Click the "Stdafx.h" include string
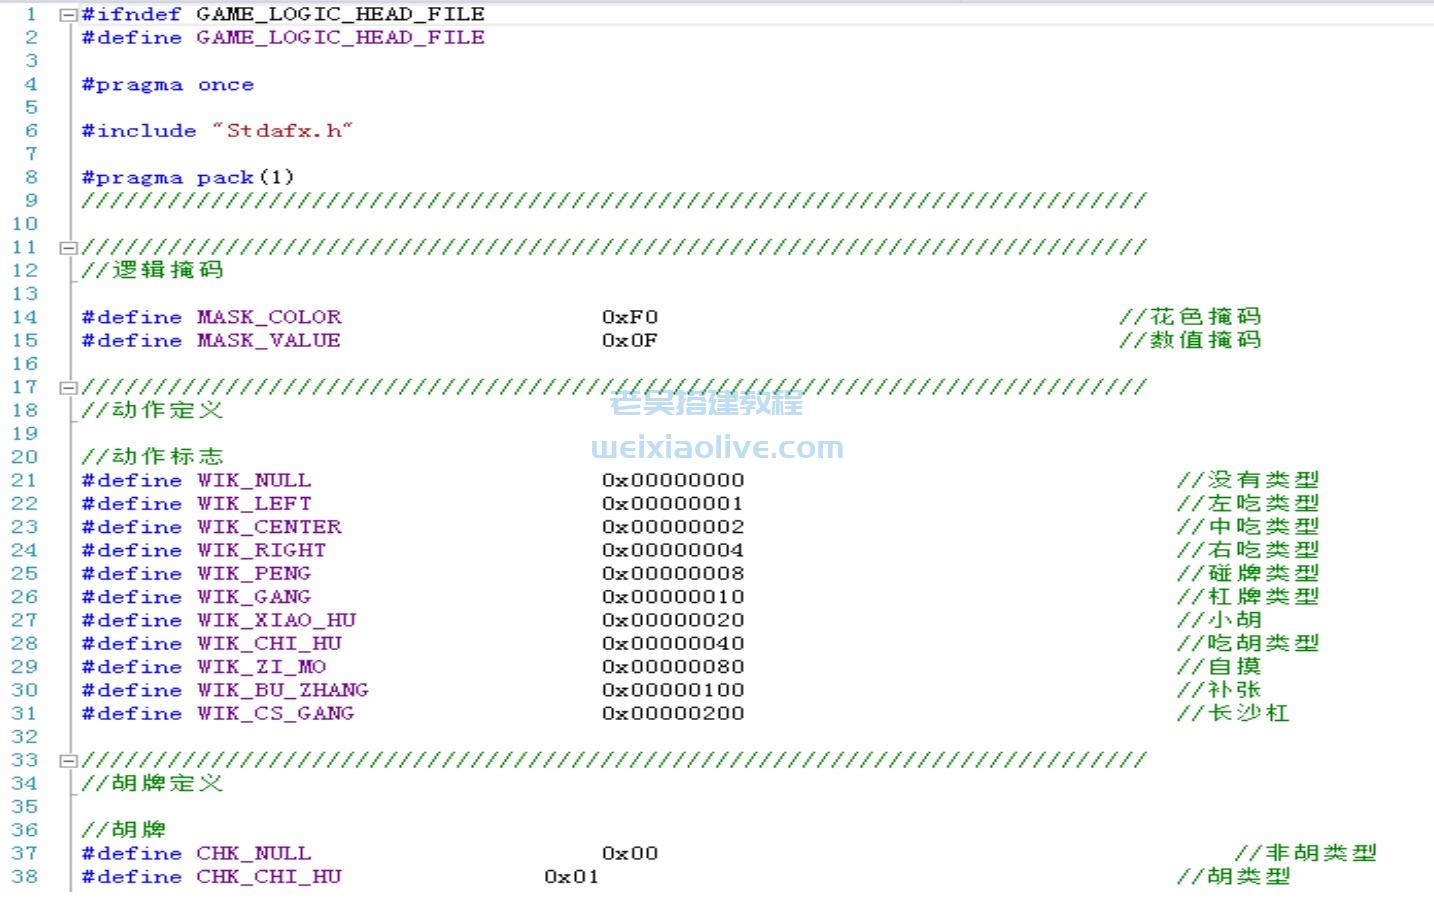Viewport: 1434px width, 898px height. coord(282,131)
